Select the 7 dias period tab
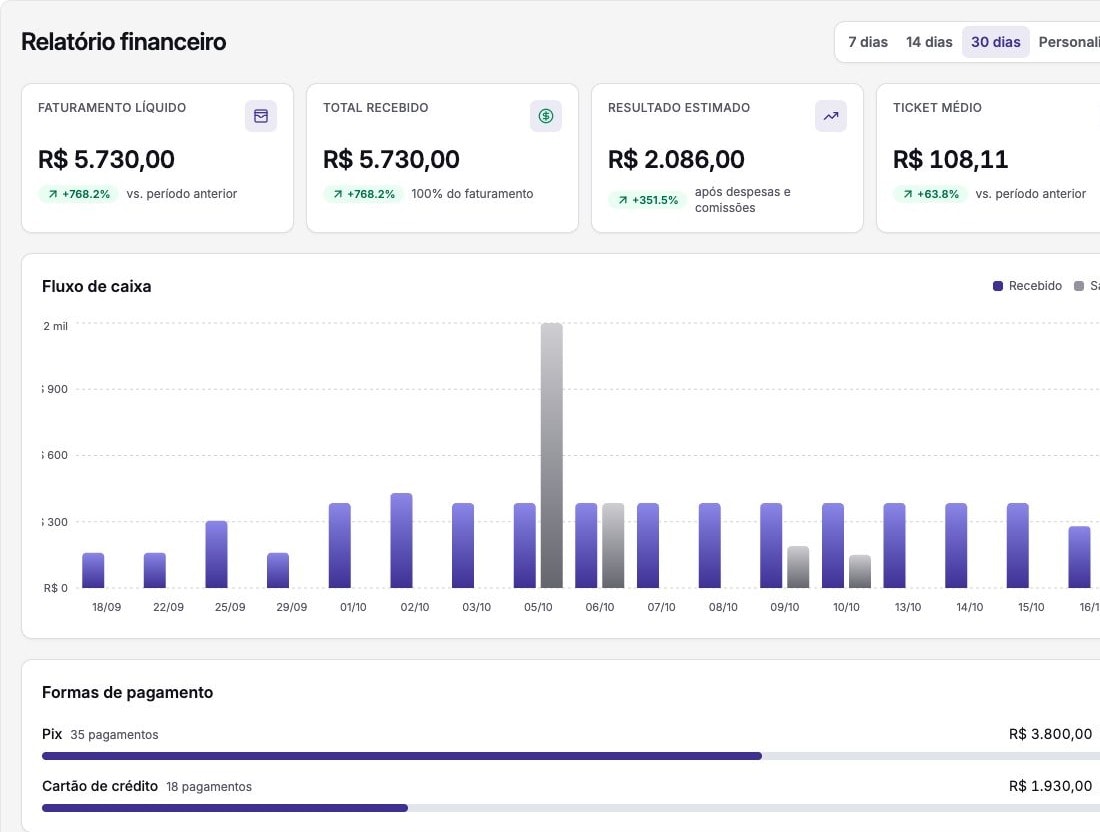This screenshot has height=832, width=1100. (x=868, y=42)
